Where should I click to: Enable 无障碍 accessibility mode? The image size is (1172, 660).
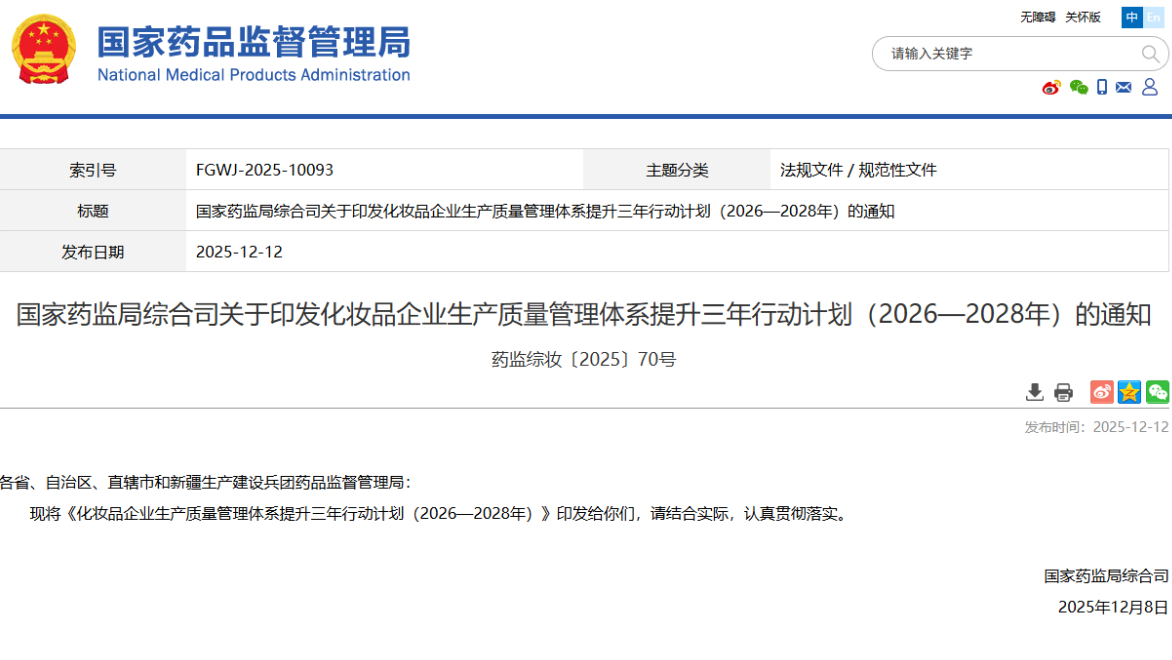[x=1037, y=17]
